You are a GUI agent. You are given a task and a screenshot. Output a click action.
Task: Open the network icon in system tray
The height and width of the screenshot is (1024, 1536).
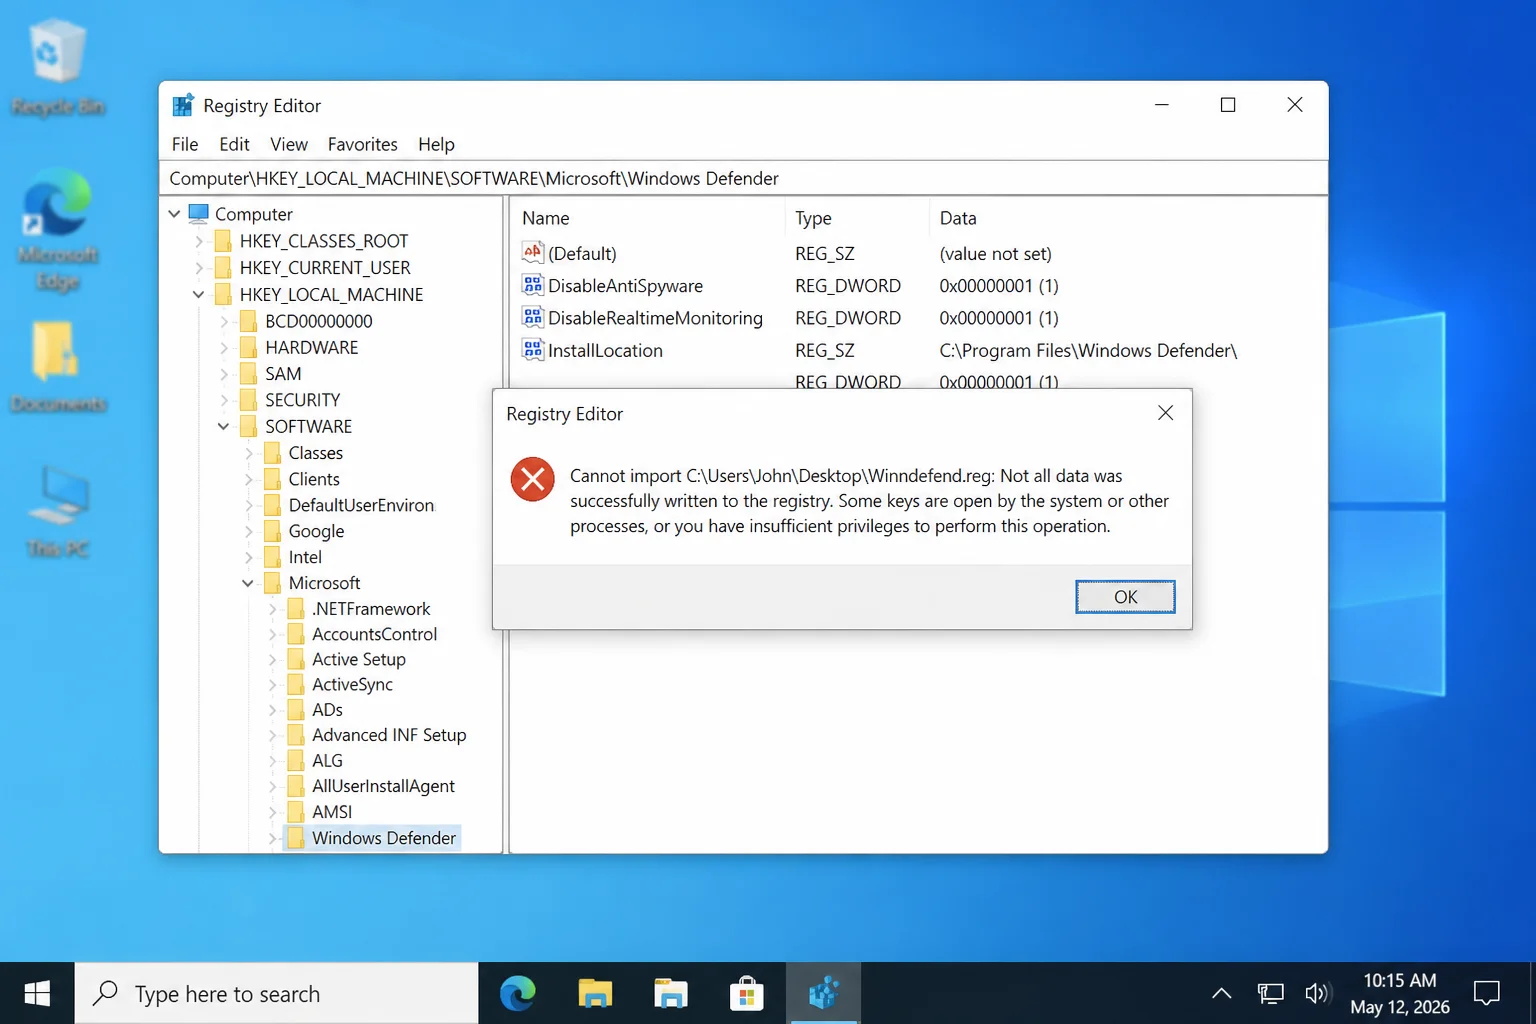tap(1270, 993)
